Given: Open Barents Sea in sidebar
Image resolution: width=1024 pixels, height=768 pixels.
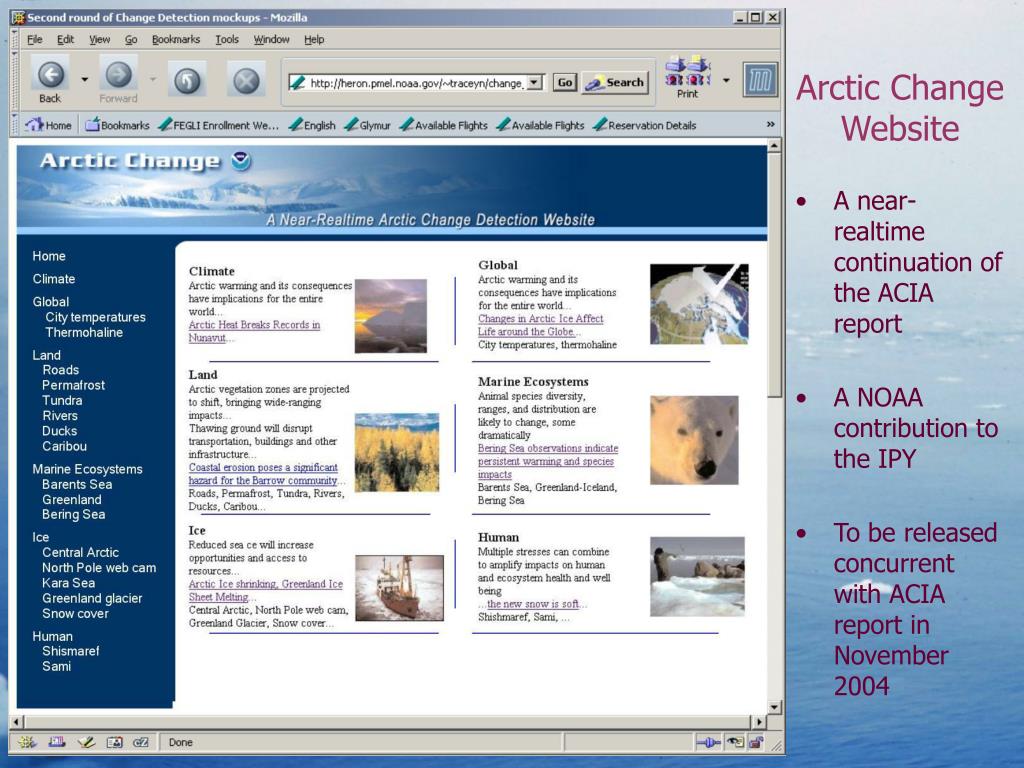Looking at the screenshot, I should [x=77, y=485].
